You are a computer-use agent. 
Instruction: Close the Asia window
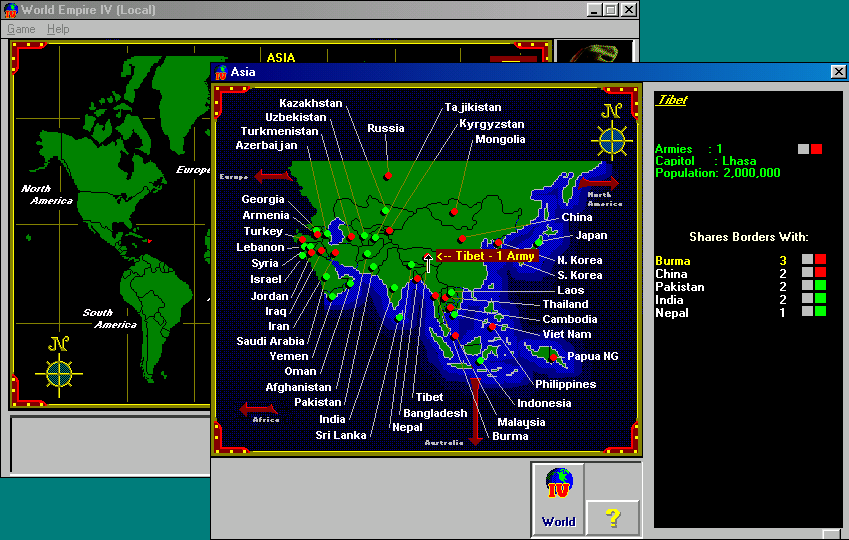838,71
